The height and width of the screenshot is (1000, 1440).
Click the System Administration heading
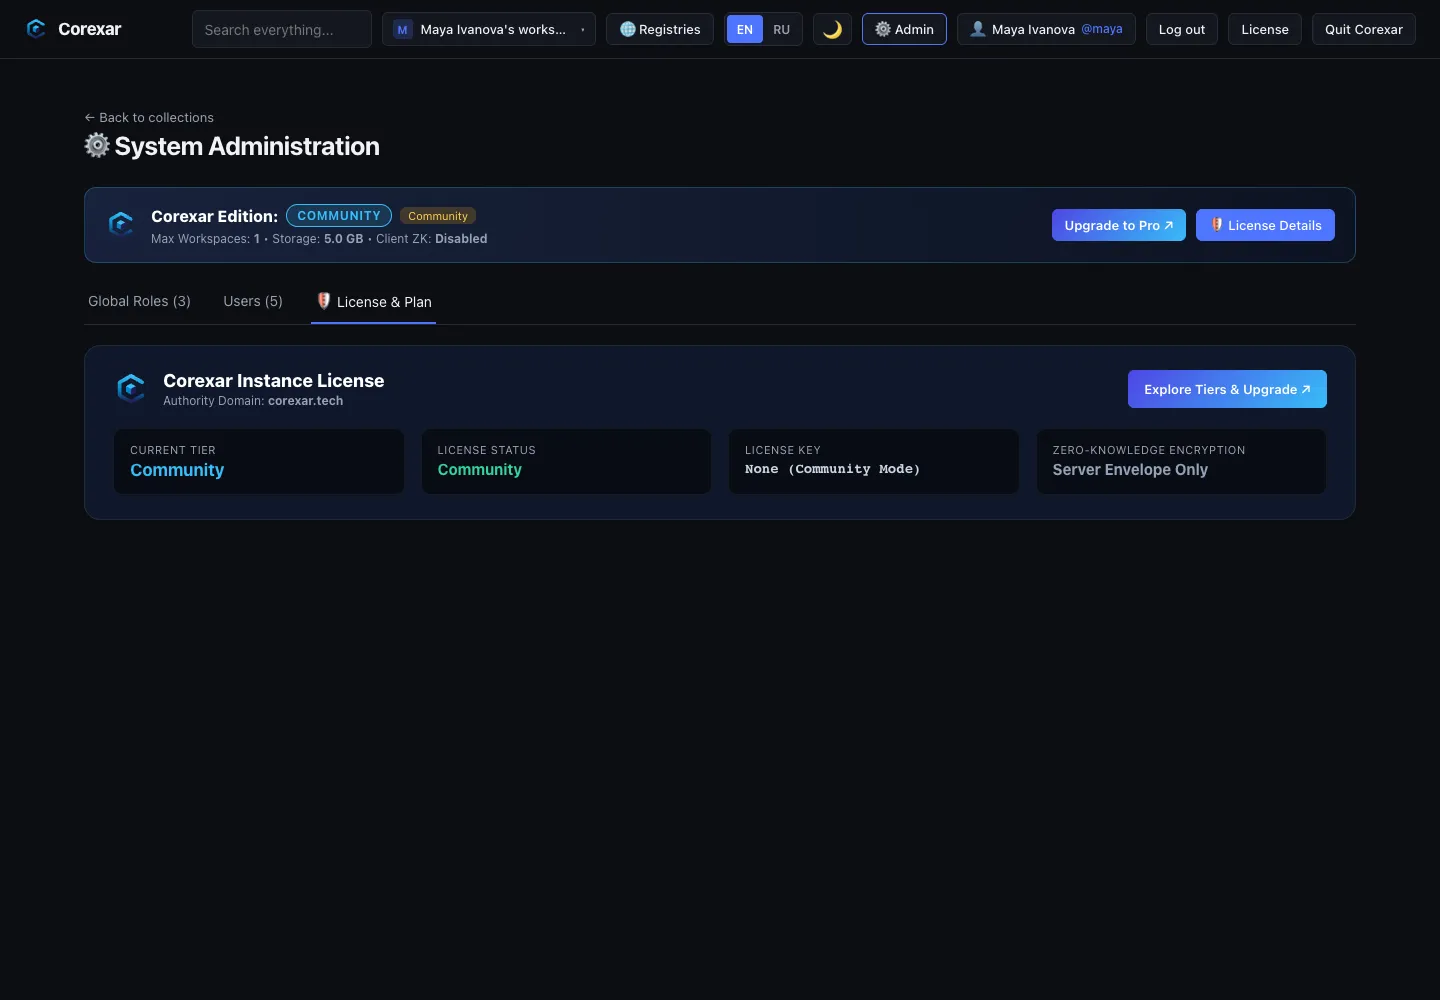[x=247, y=146]
